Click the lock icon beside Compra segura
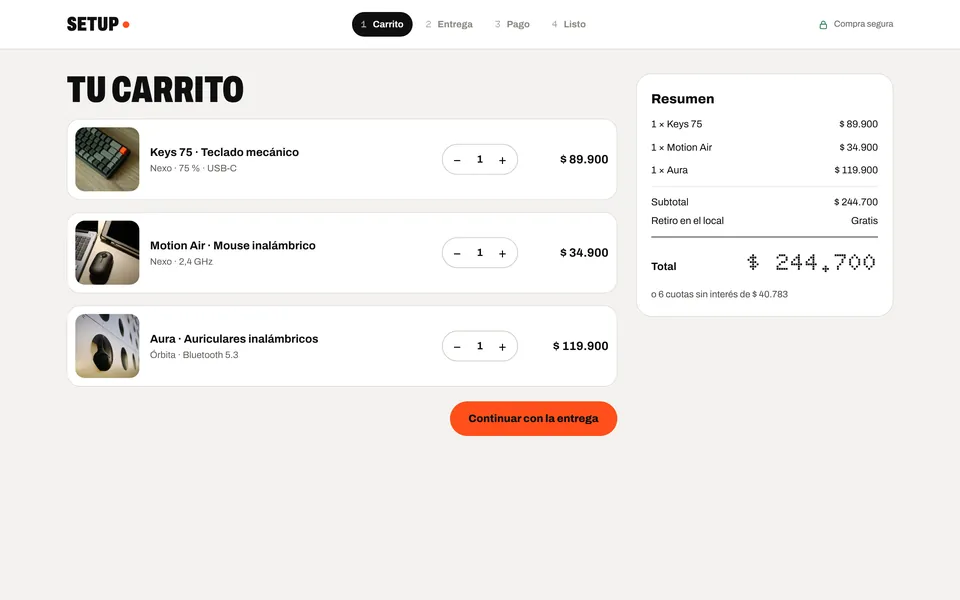Screen dimensions: 960x600 823,24
